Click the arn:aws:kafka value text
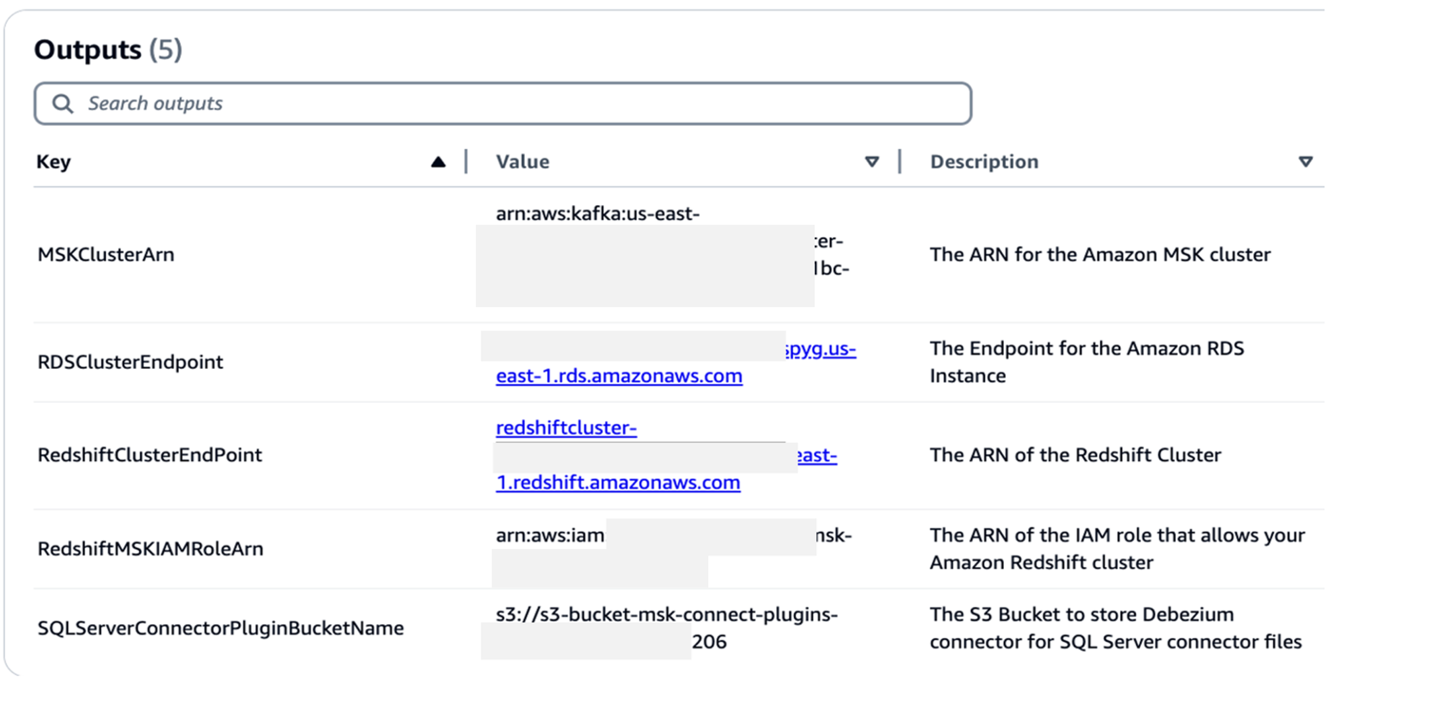 pos(597,214)
